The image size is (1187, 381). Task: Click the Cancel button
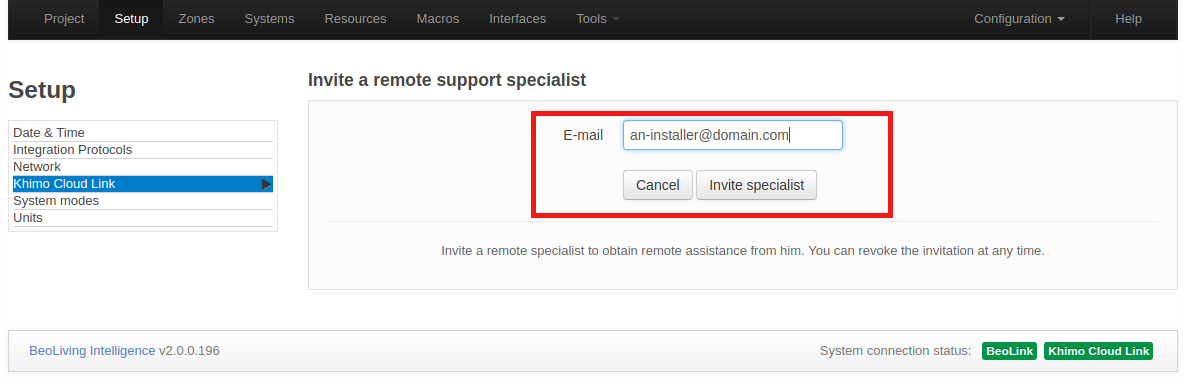(x=658, y=185)
